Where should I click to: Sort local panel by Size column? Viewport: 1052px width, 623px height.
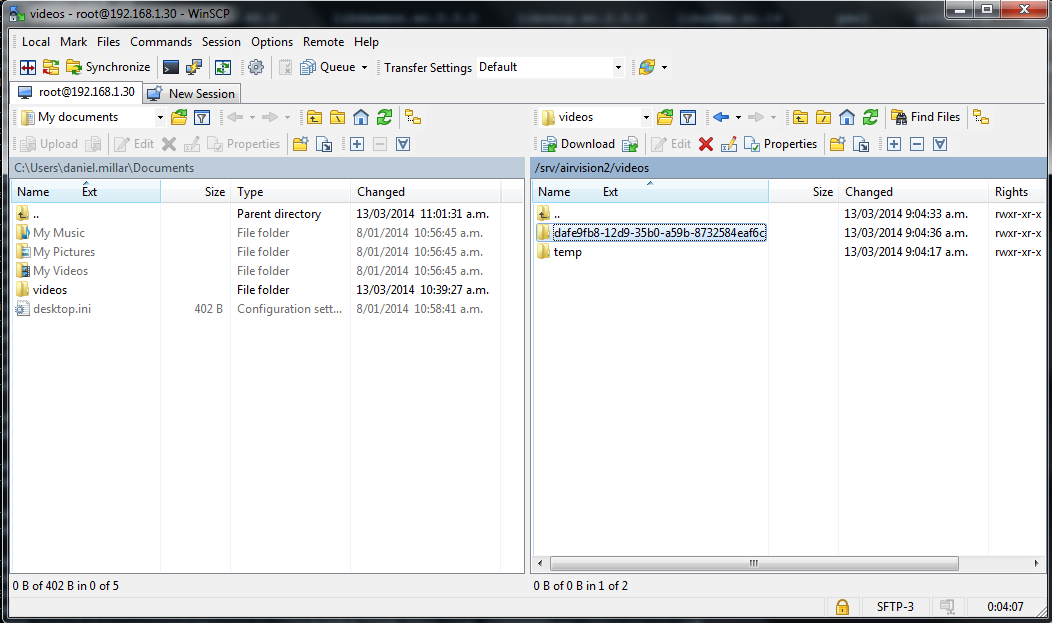pyautogui.click(x=195, y=192)
